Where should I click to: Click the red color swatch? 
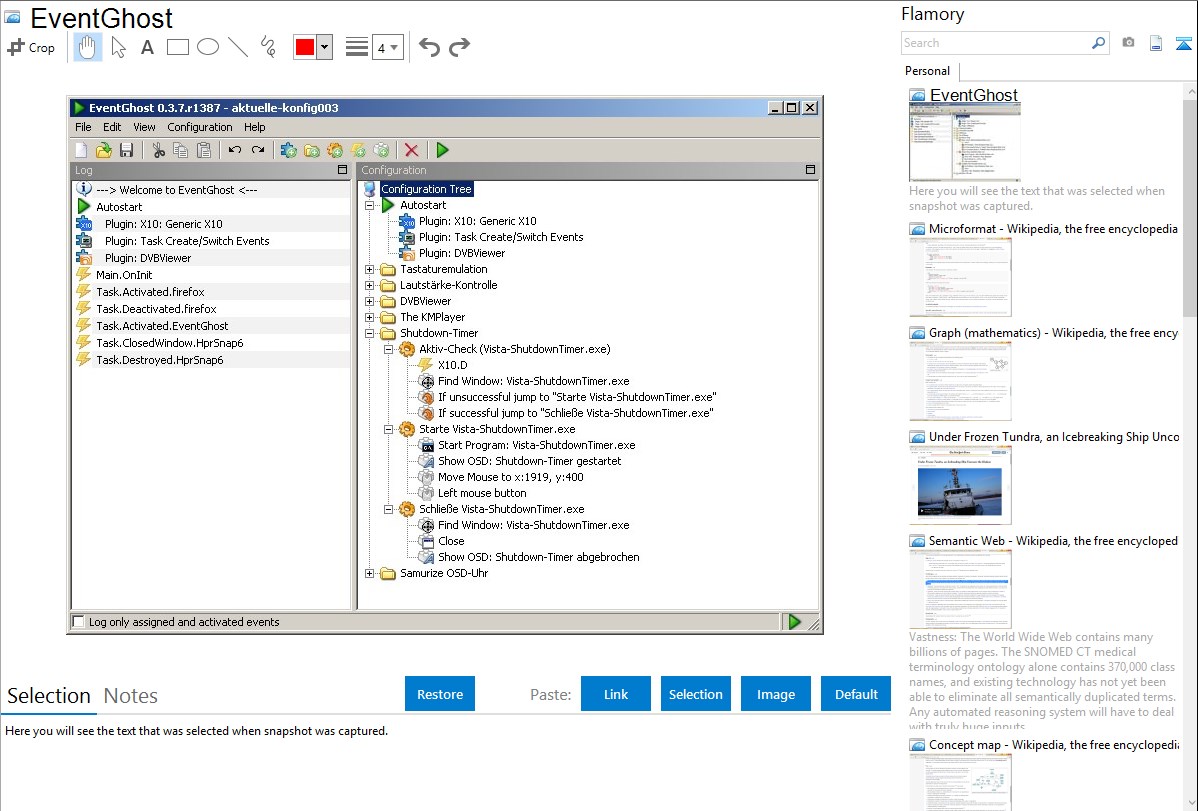[x=305, y=47]
